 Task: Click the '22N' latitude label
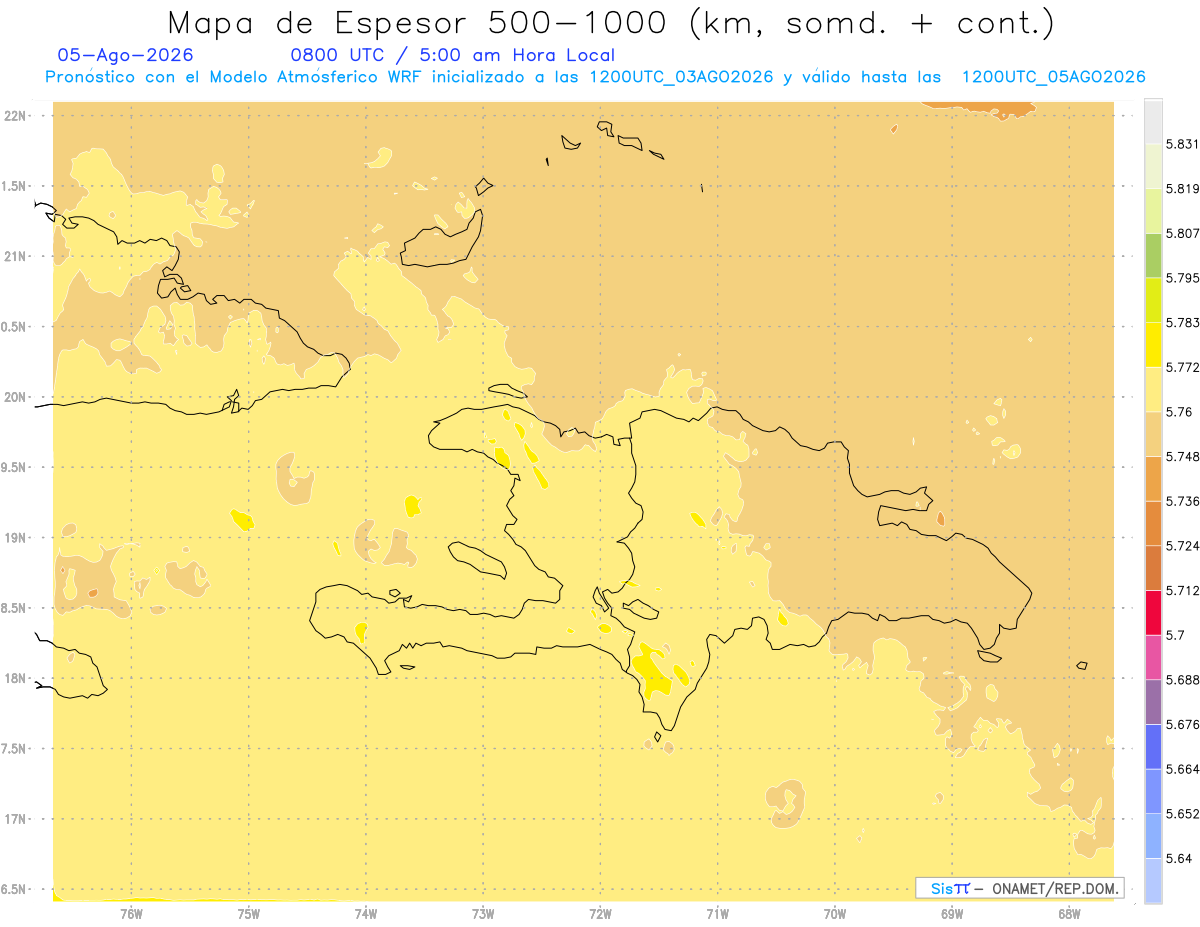[x=16, y=116]
